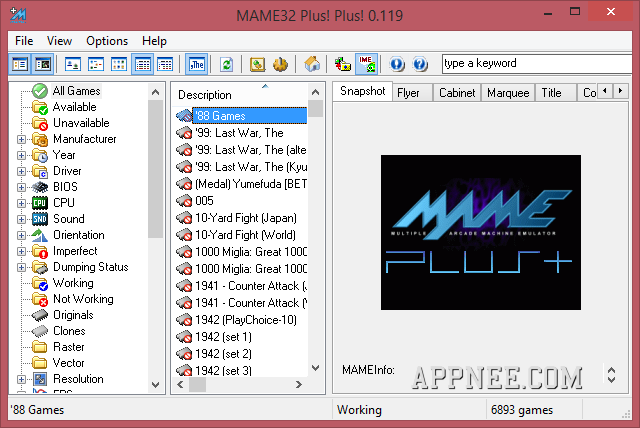
Task: Expand the Orientation folder
Action: point(21,235)
